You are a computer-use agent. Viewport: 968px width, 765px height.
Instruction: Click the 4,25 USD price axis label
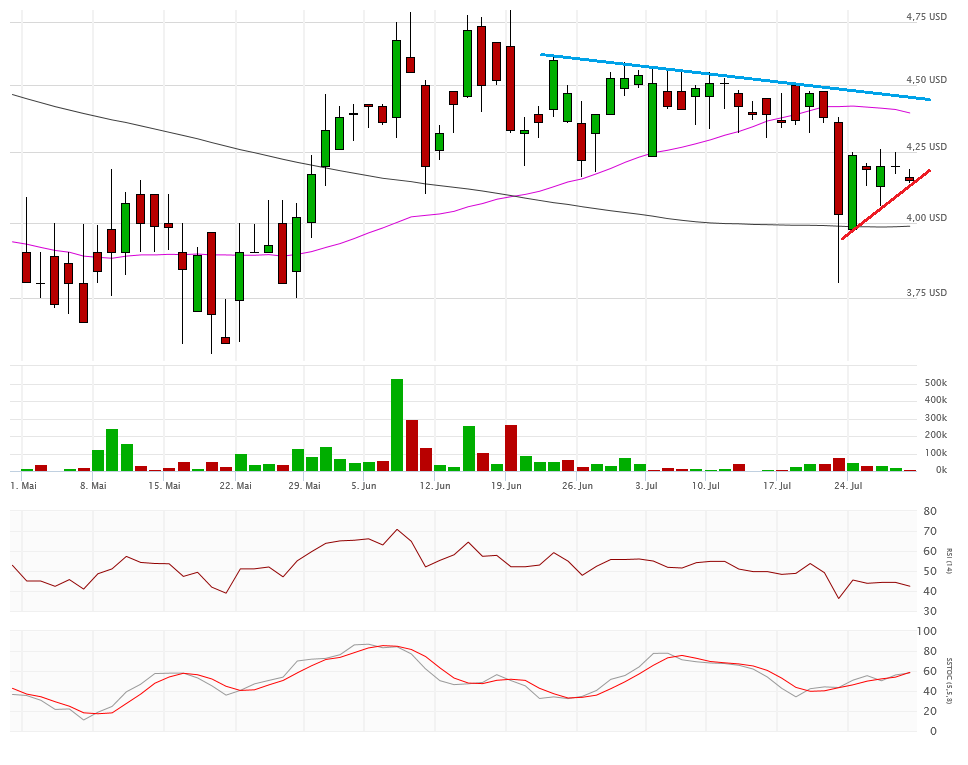(926, 147)
